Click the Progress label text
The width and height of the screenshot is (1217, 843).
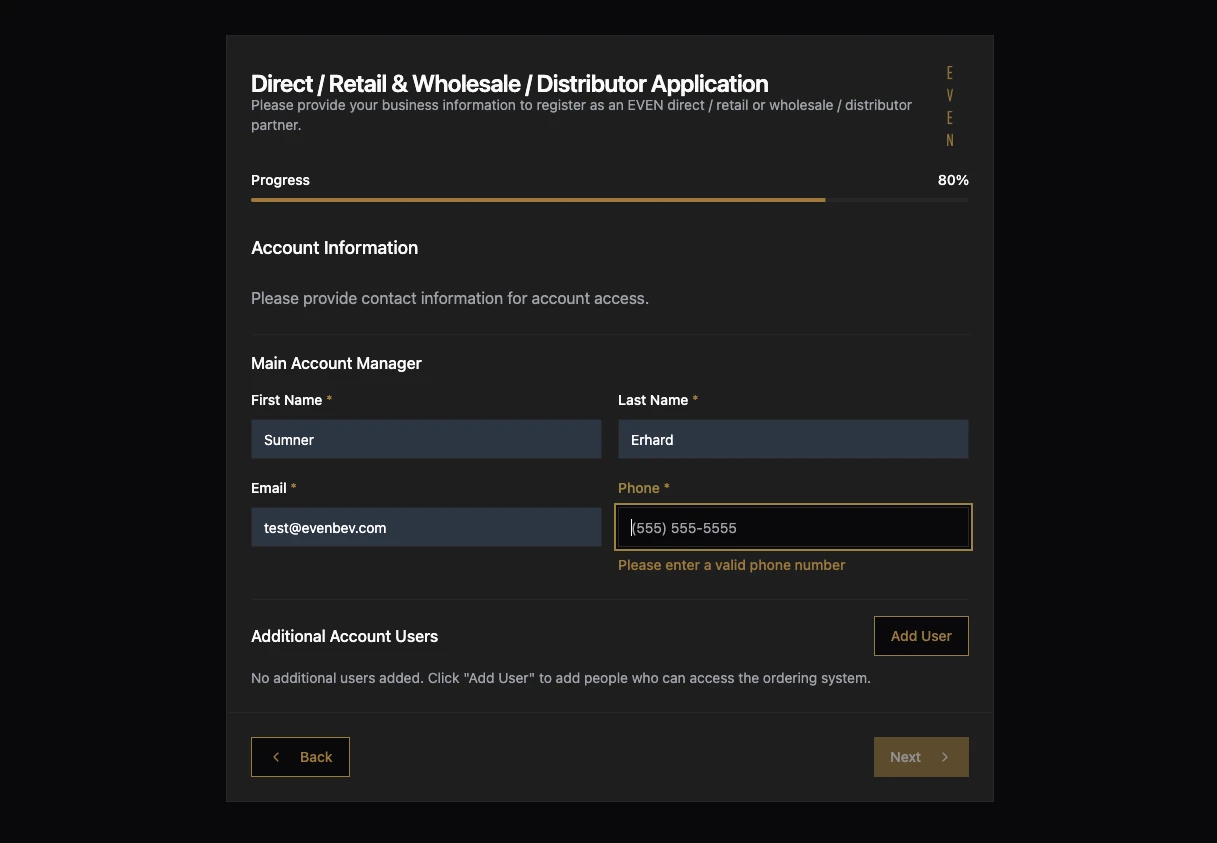click(280, 180)
